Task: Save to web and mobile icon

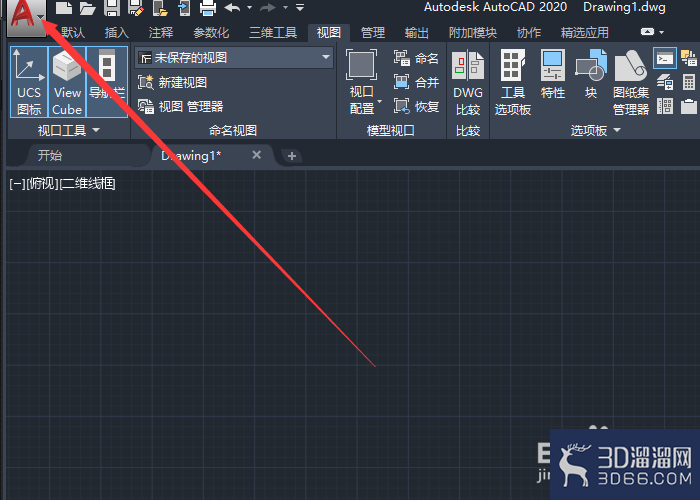Action: [184, 8]
